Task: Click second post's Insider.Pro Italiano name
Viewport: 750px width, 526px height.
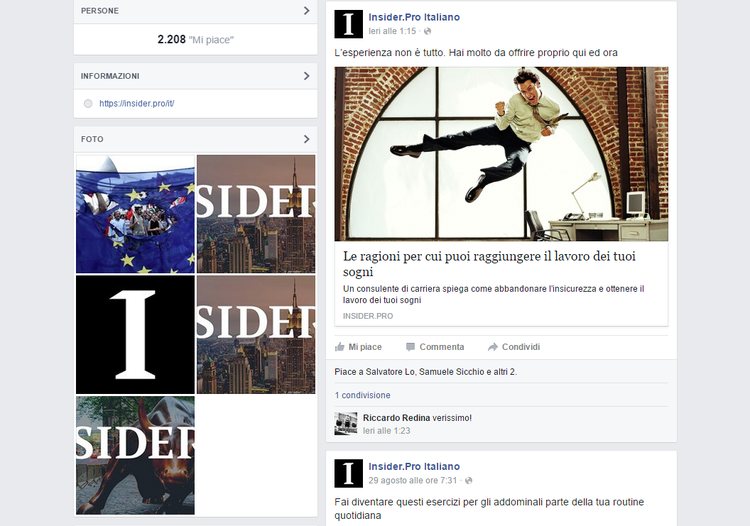Action: (x=414, y=467)
